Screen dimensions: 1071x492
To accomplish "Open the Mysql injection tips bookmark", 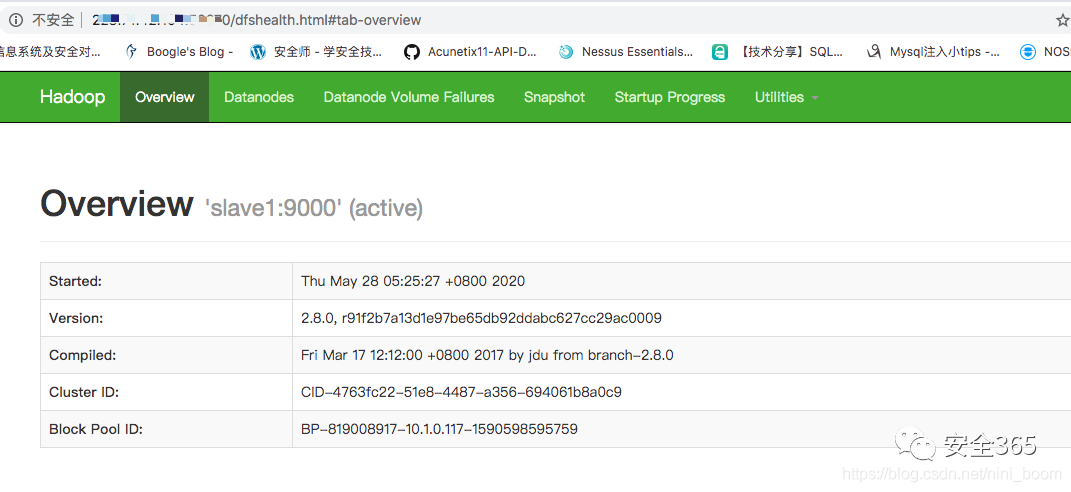I will 874,52.
